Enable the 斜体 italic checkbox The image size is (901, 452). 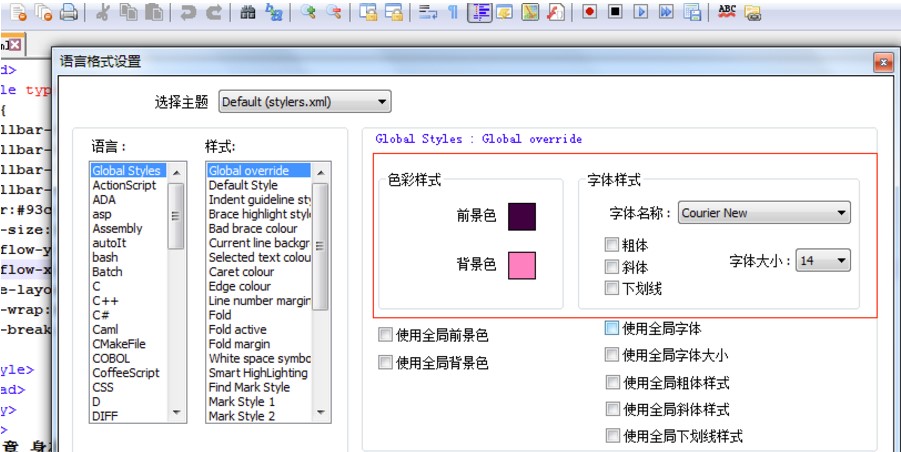[x=611, y=266]
